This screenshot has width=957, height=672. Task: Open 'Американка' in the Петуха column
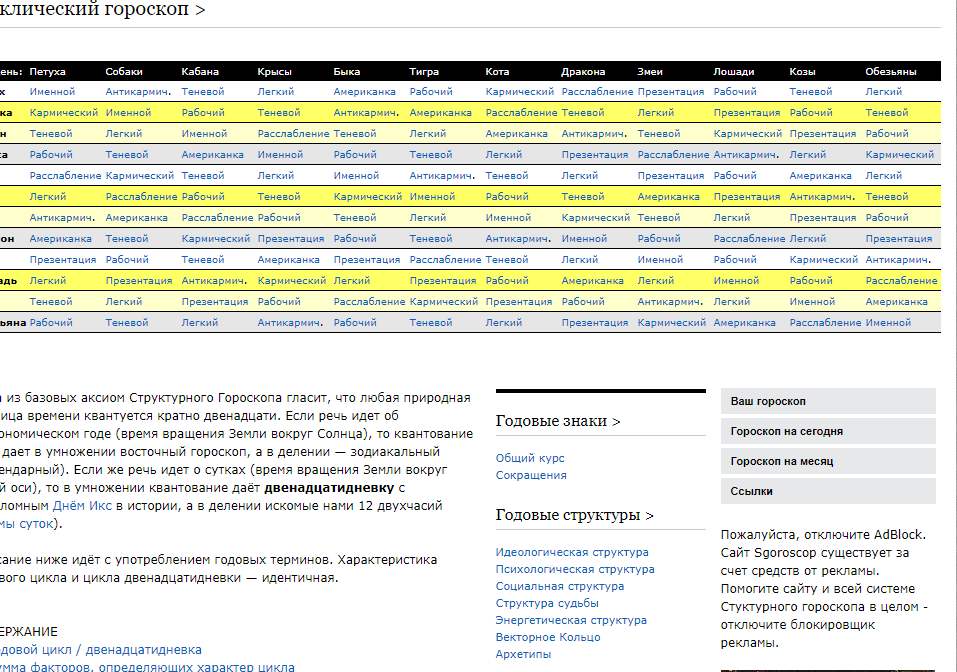tap(60, 239)
